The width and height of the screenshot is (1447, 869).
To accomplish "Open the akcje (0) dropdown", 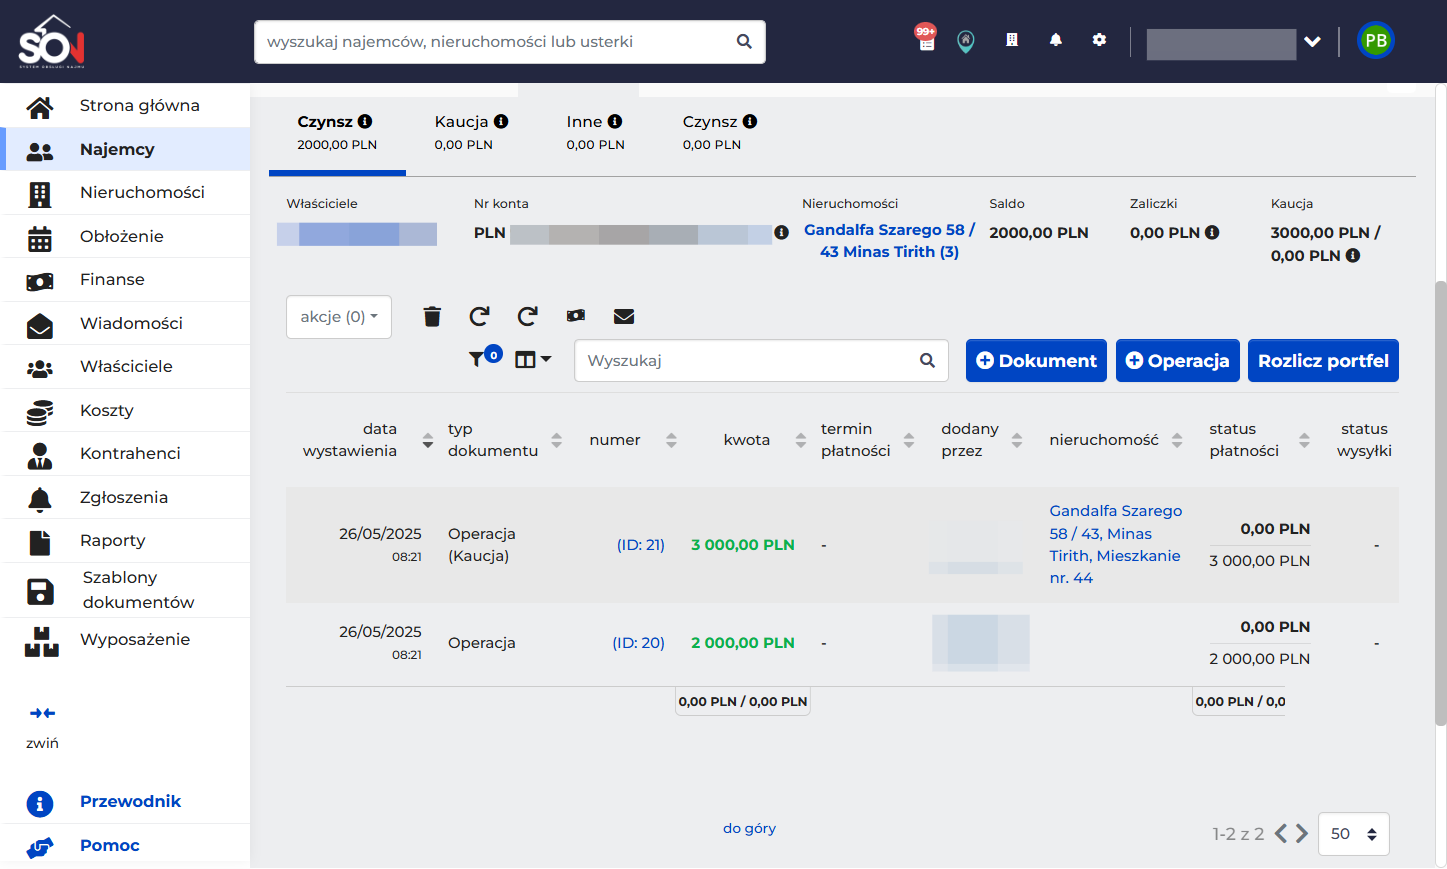I will 339,317.
